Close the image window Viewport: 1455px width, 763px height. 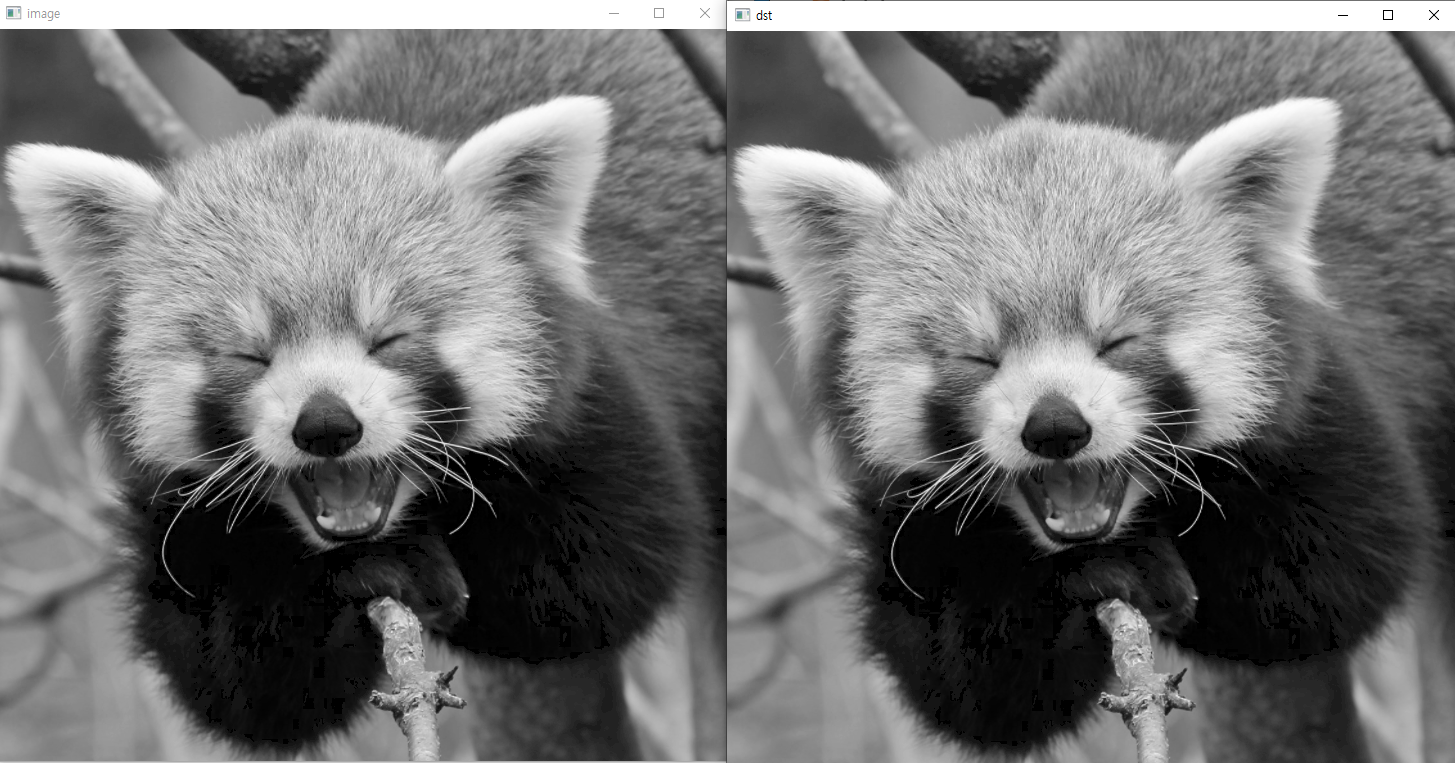point(704,14)
